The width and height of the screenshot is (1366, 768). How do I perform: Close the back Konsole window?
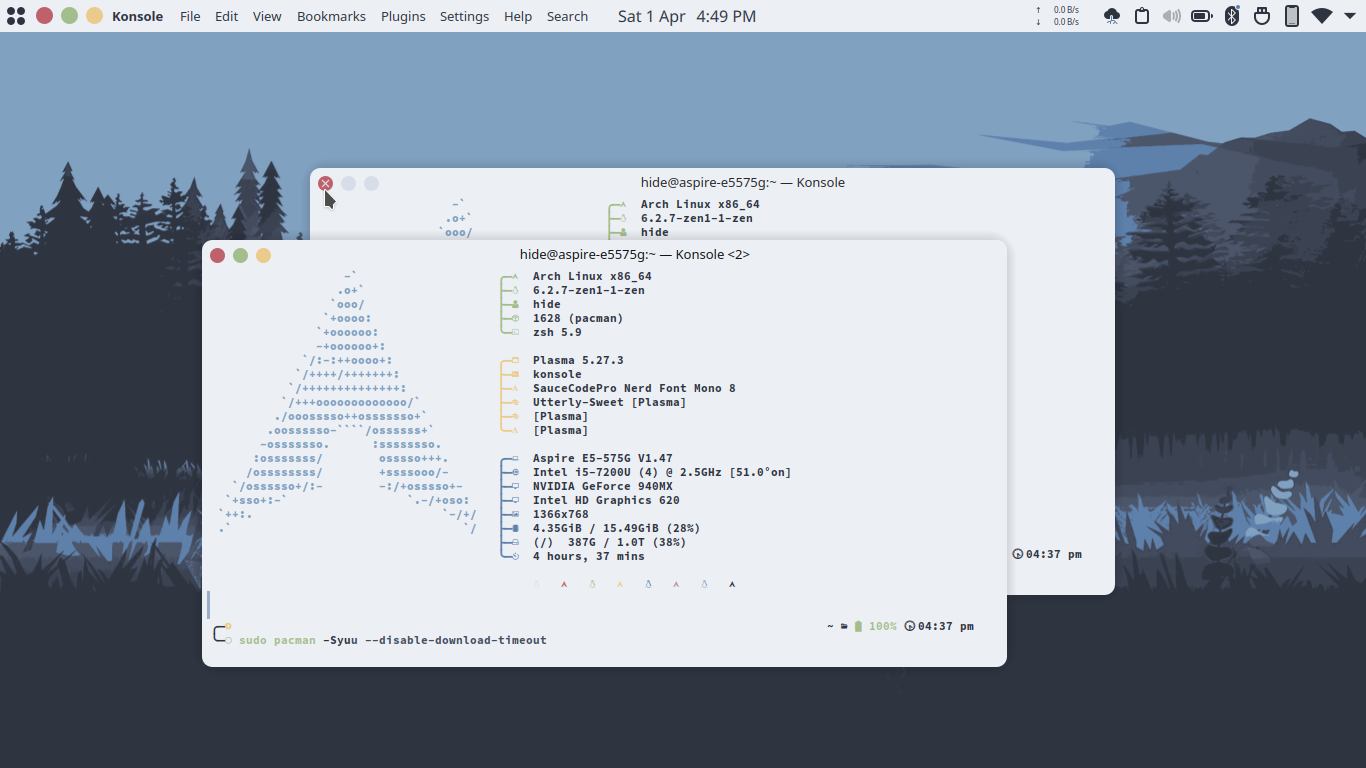click(x=325, y=183)
